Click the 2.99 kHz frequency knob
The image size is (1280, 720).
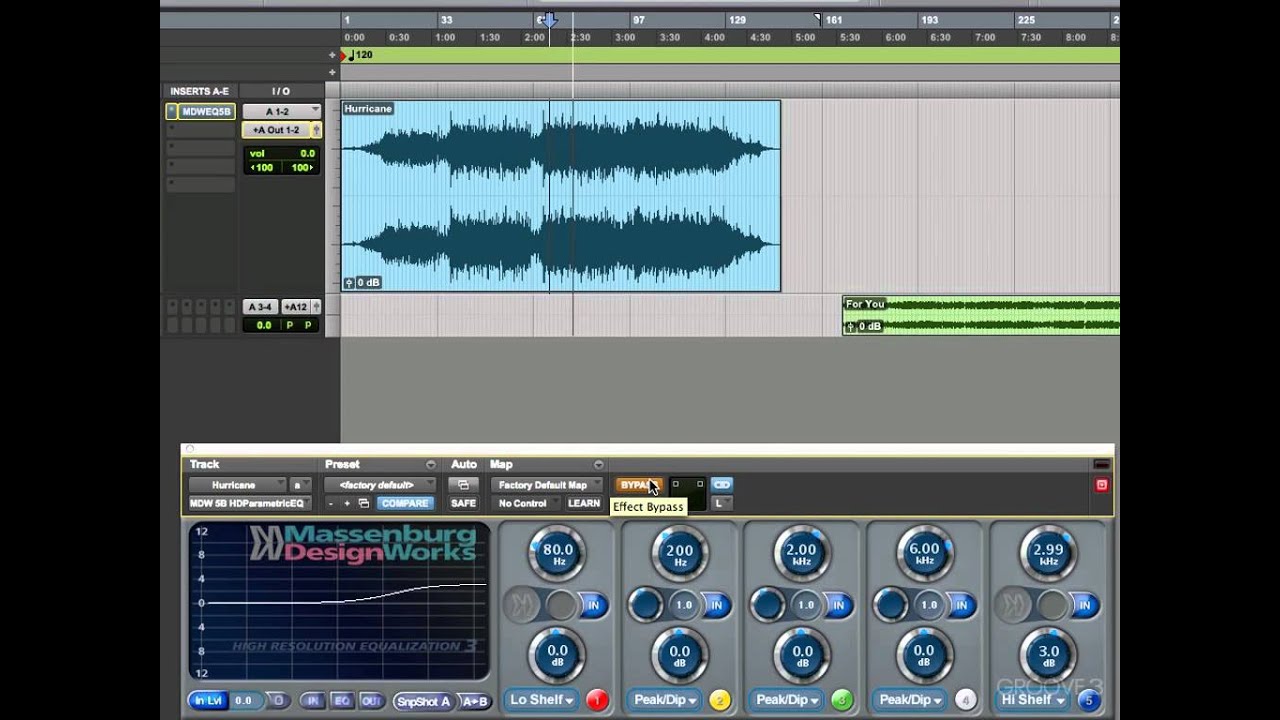pos(1047,554)
